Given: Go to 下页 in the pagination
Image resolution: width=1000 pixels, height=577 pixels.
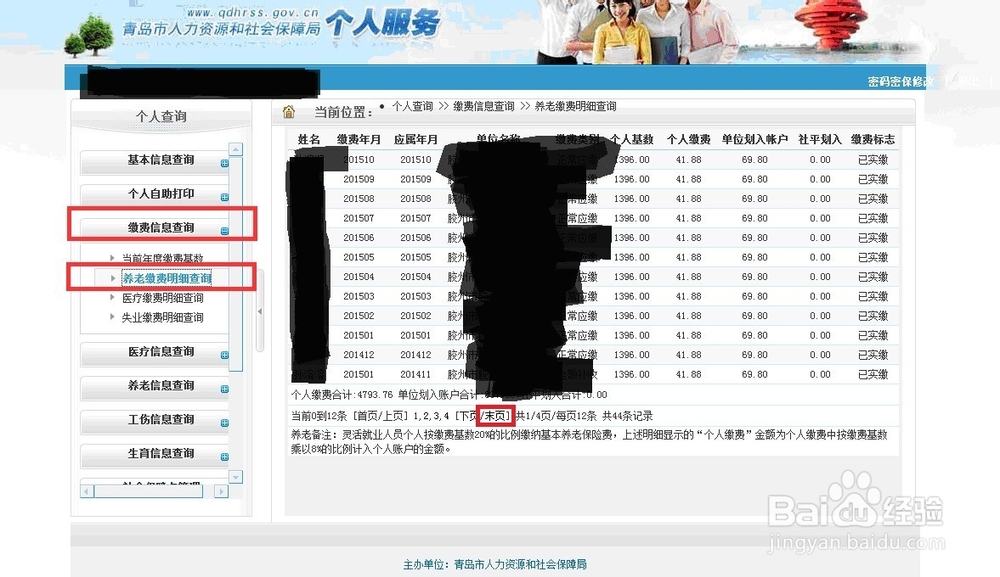Looking at the screenshot, I should 467,416.
